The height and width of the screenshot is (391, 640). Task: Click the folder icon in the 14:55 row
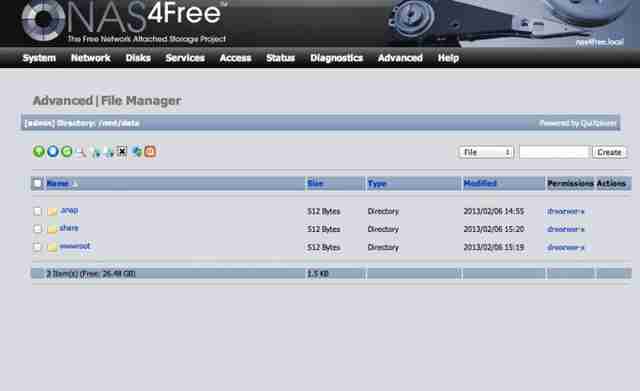point(52,211)
